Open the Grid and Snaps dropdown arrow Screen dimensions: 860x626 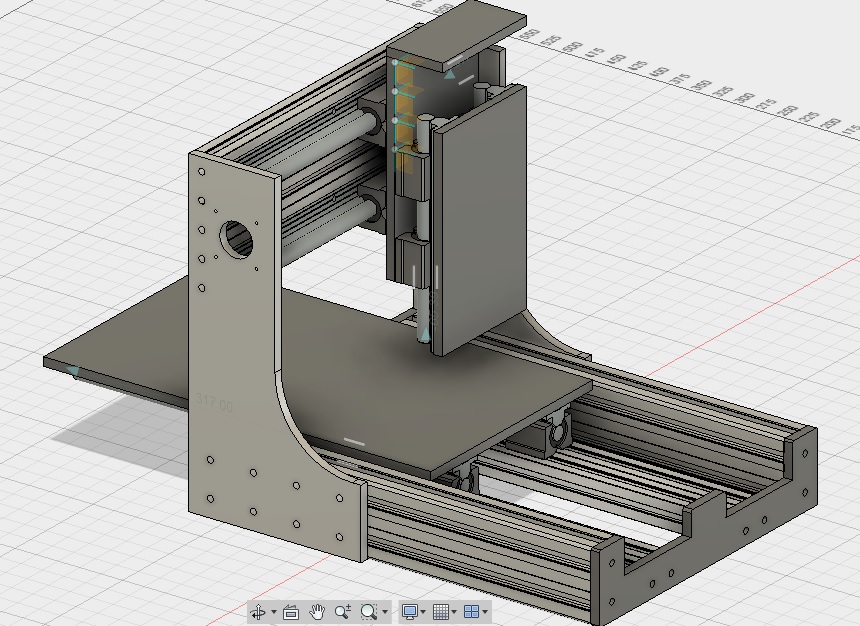coord(454,612)
